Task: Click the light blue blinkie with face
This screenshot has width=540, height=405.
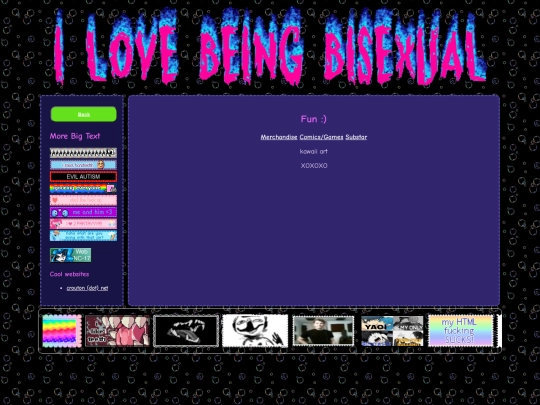Action: pos(83,165)
